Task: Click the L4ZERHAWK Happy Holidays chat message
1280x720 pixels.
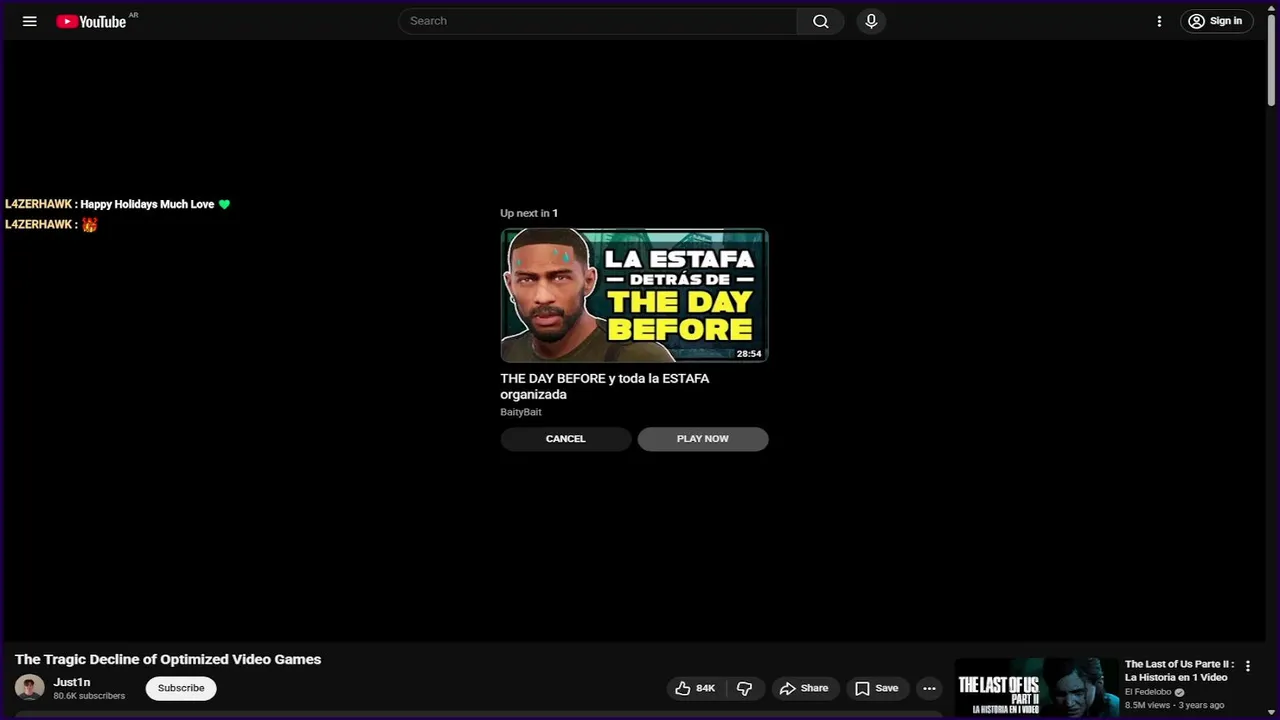Action: [x=117, y=204]
